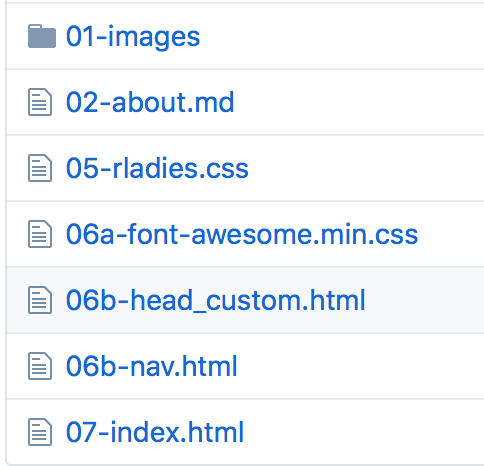
Task: Click the folder icon beside 01-images
Action: click(42, 36)
